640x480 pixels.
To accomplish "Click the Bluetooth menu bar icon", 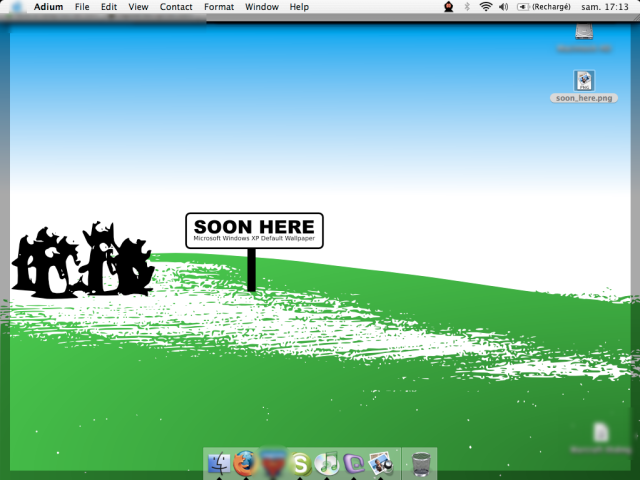I will pyautogui.click(x=467, y=7).
